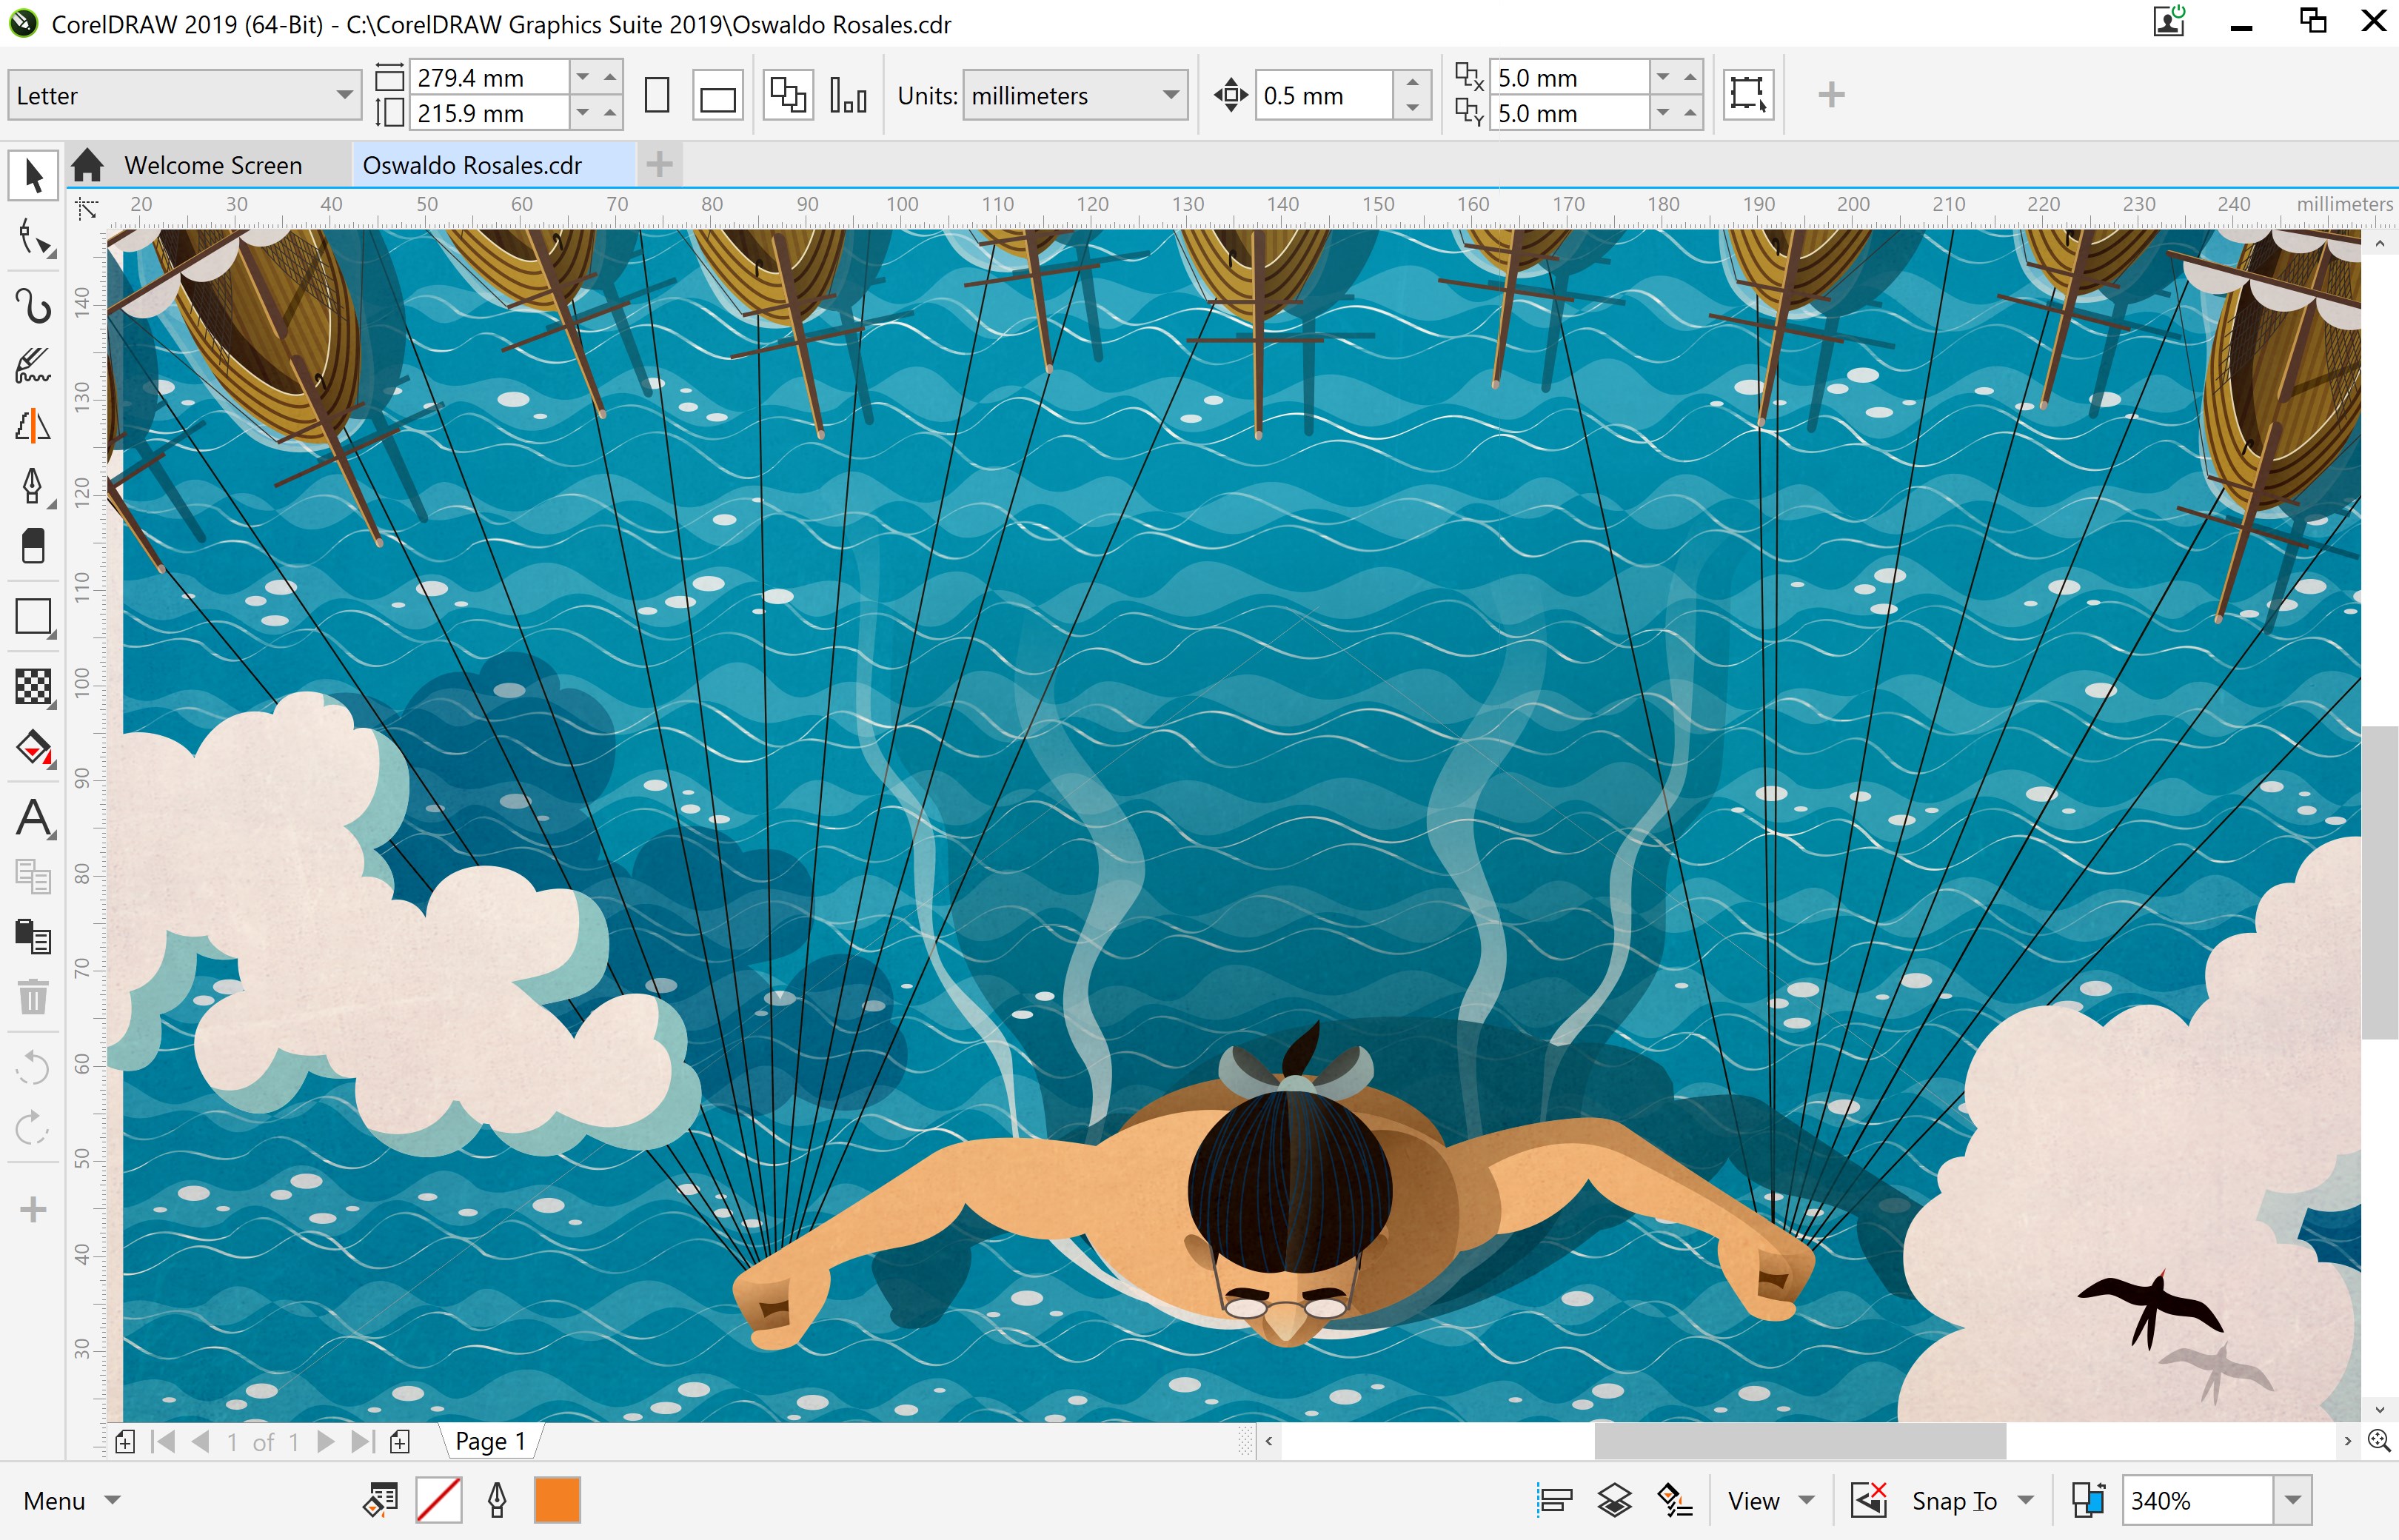Select the Pick tool arrow
Image resolution: width=2399 pixels, height=1540 pixels.
pyautogui.click(x=33, y=176)
